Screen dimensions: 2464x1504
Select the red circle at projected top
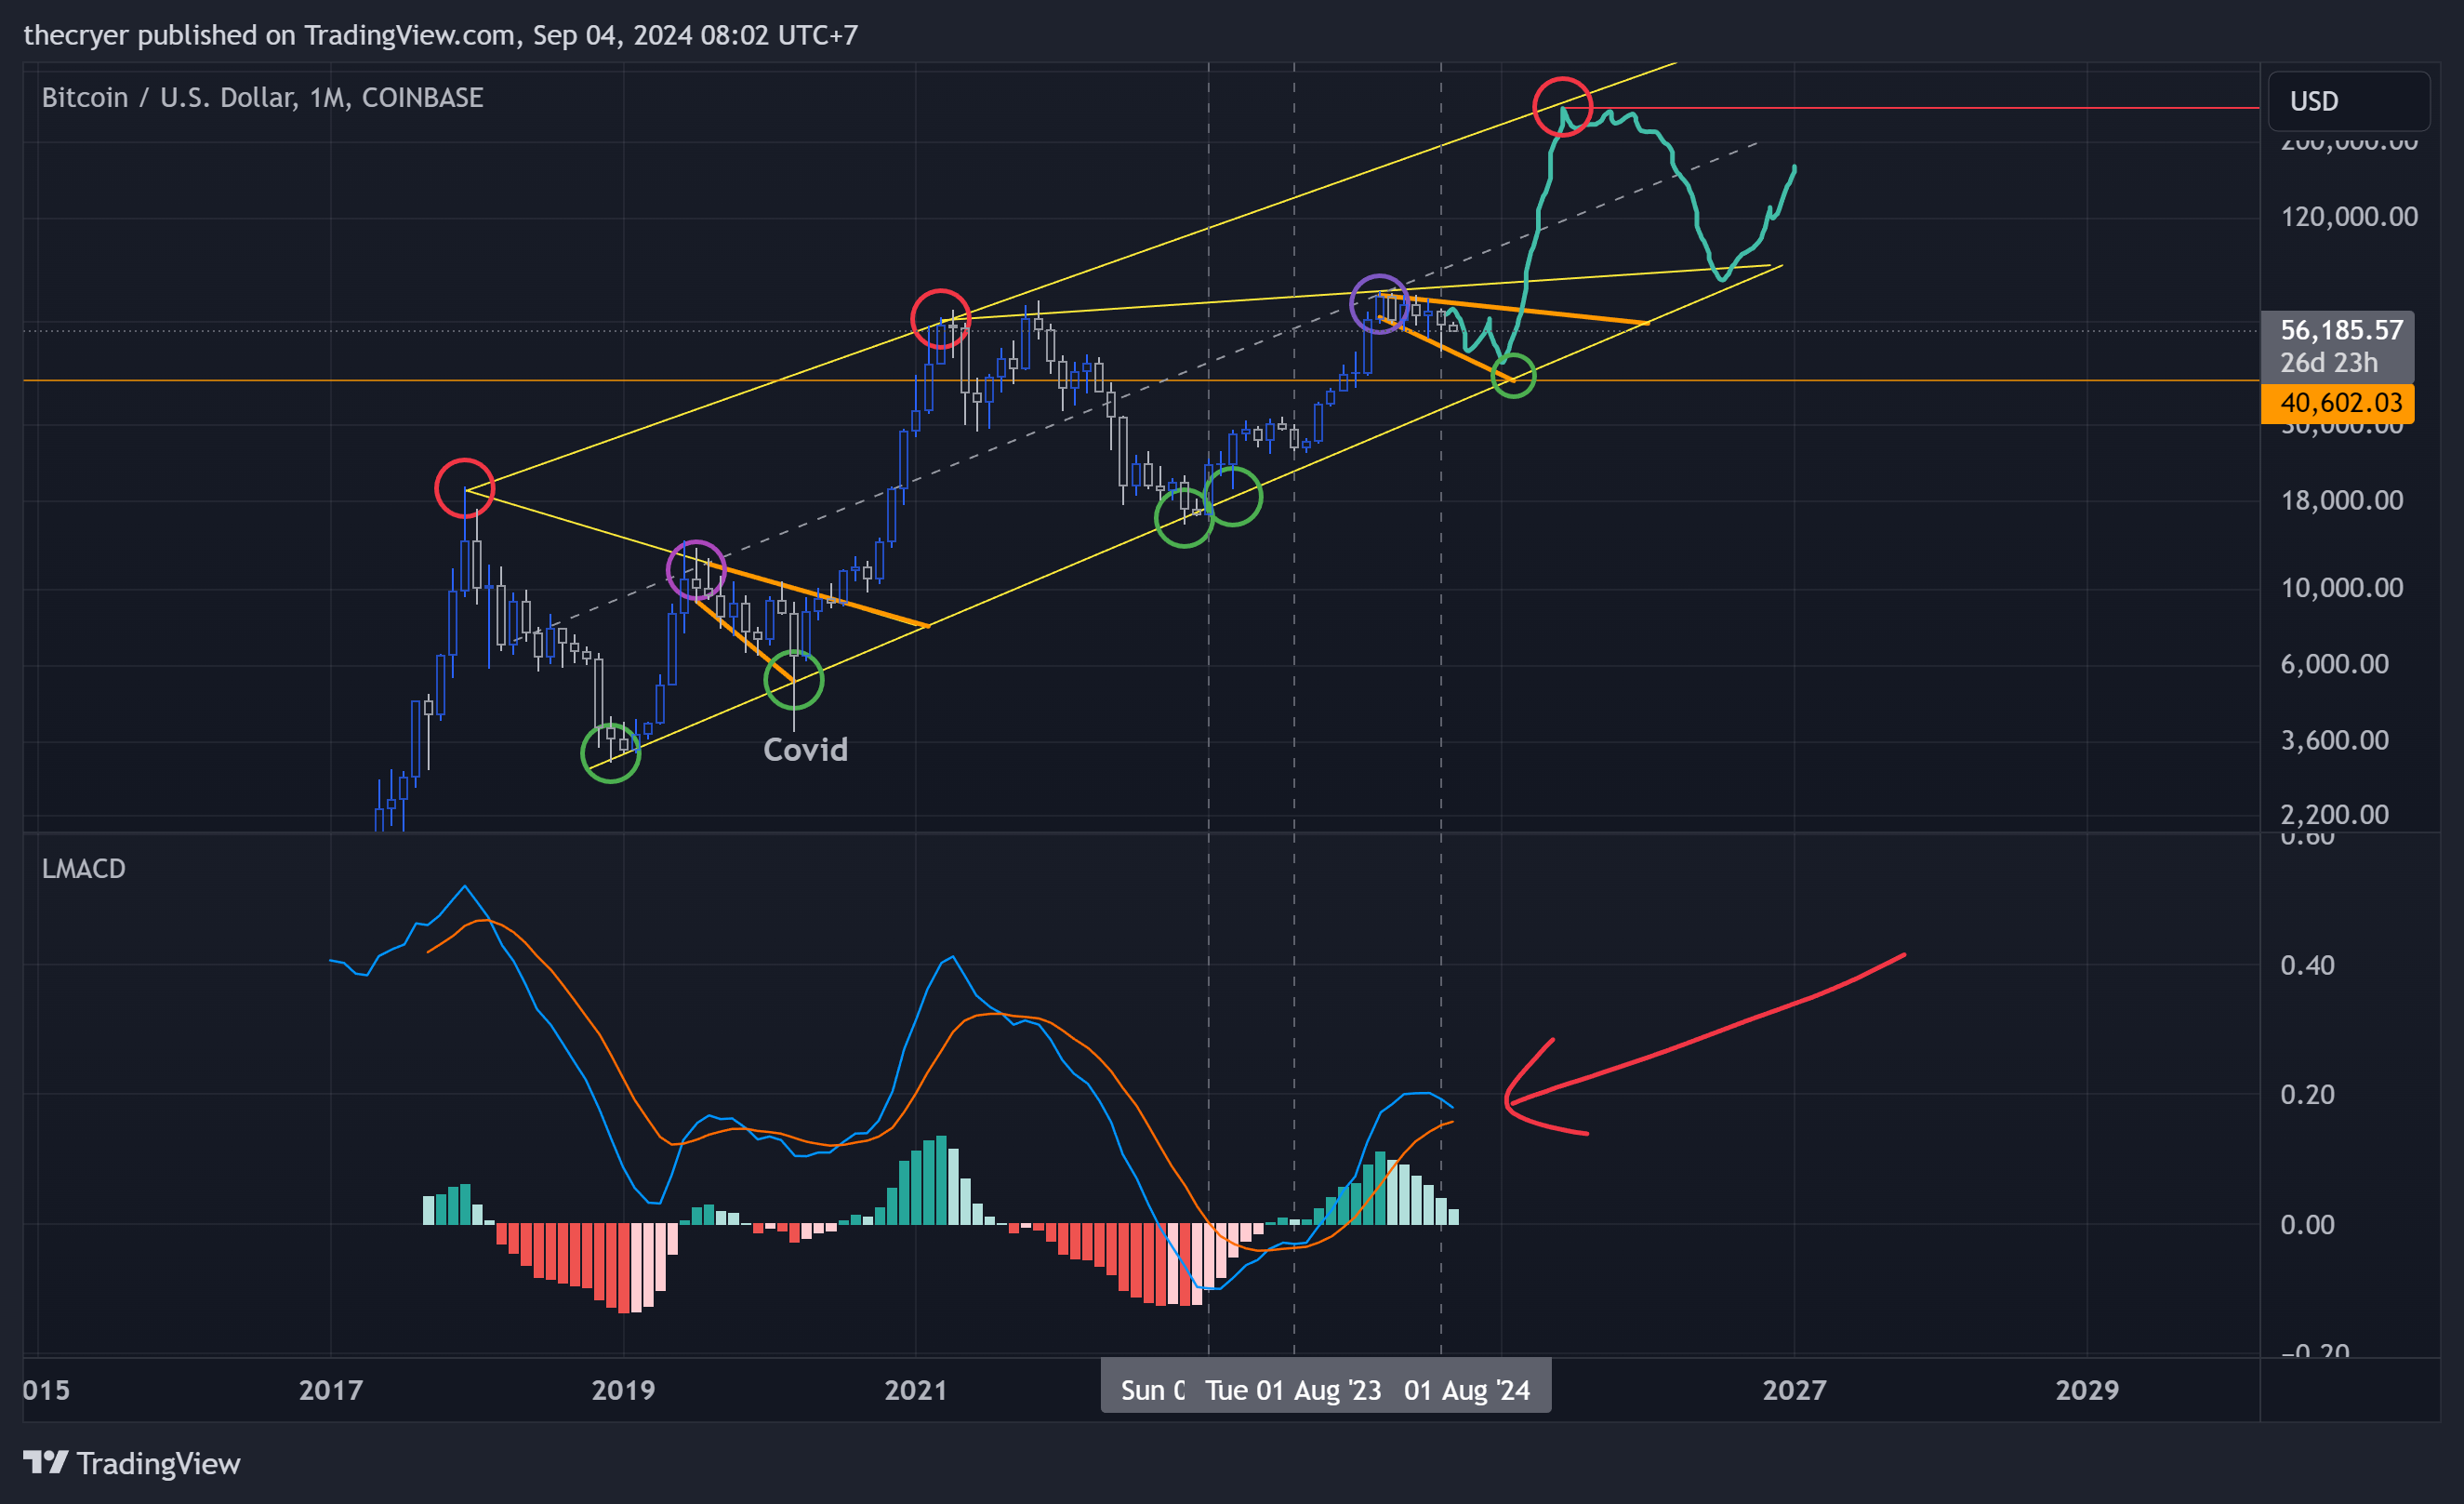click(x=1562, y=106)
